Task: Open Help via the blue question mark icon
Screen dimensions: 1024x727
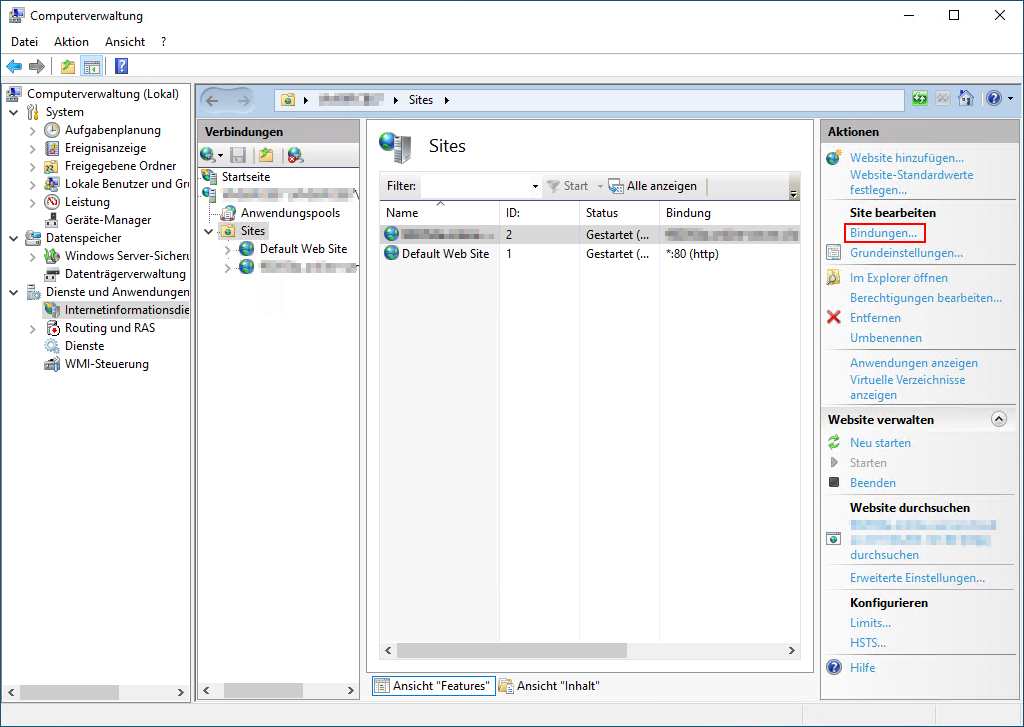Action: pos(120,66)
